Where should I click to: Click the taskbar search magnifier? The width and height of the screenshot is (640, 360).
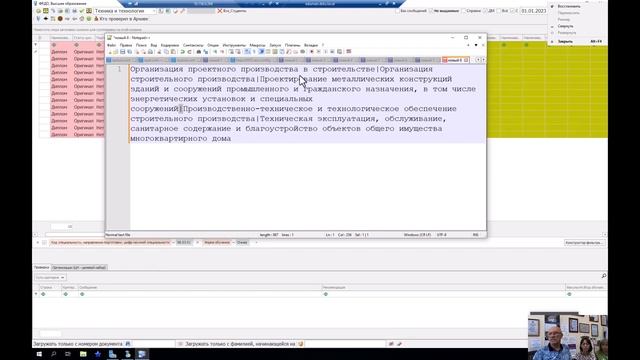pyautogui.click(x=53, y=354)
